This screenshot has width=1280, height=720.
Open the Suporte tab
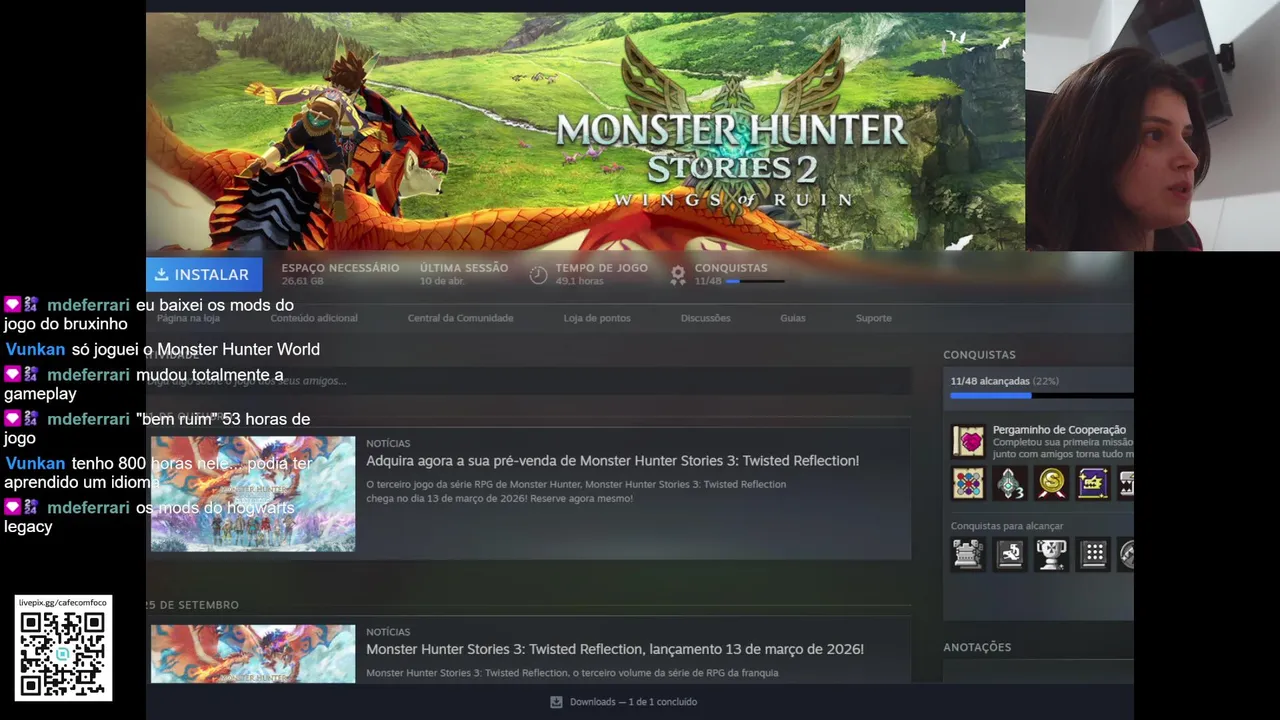(x=873, y=318)
